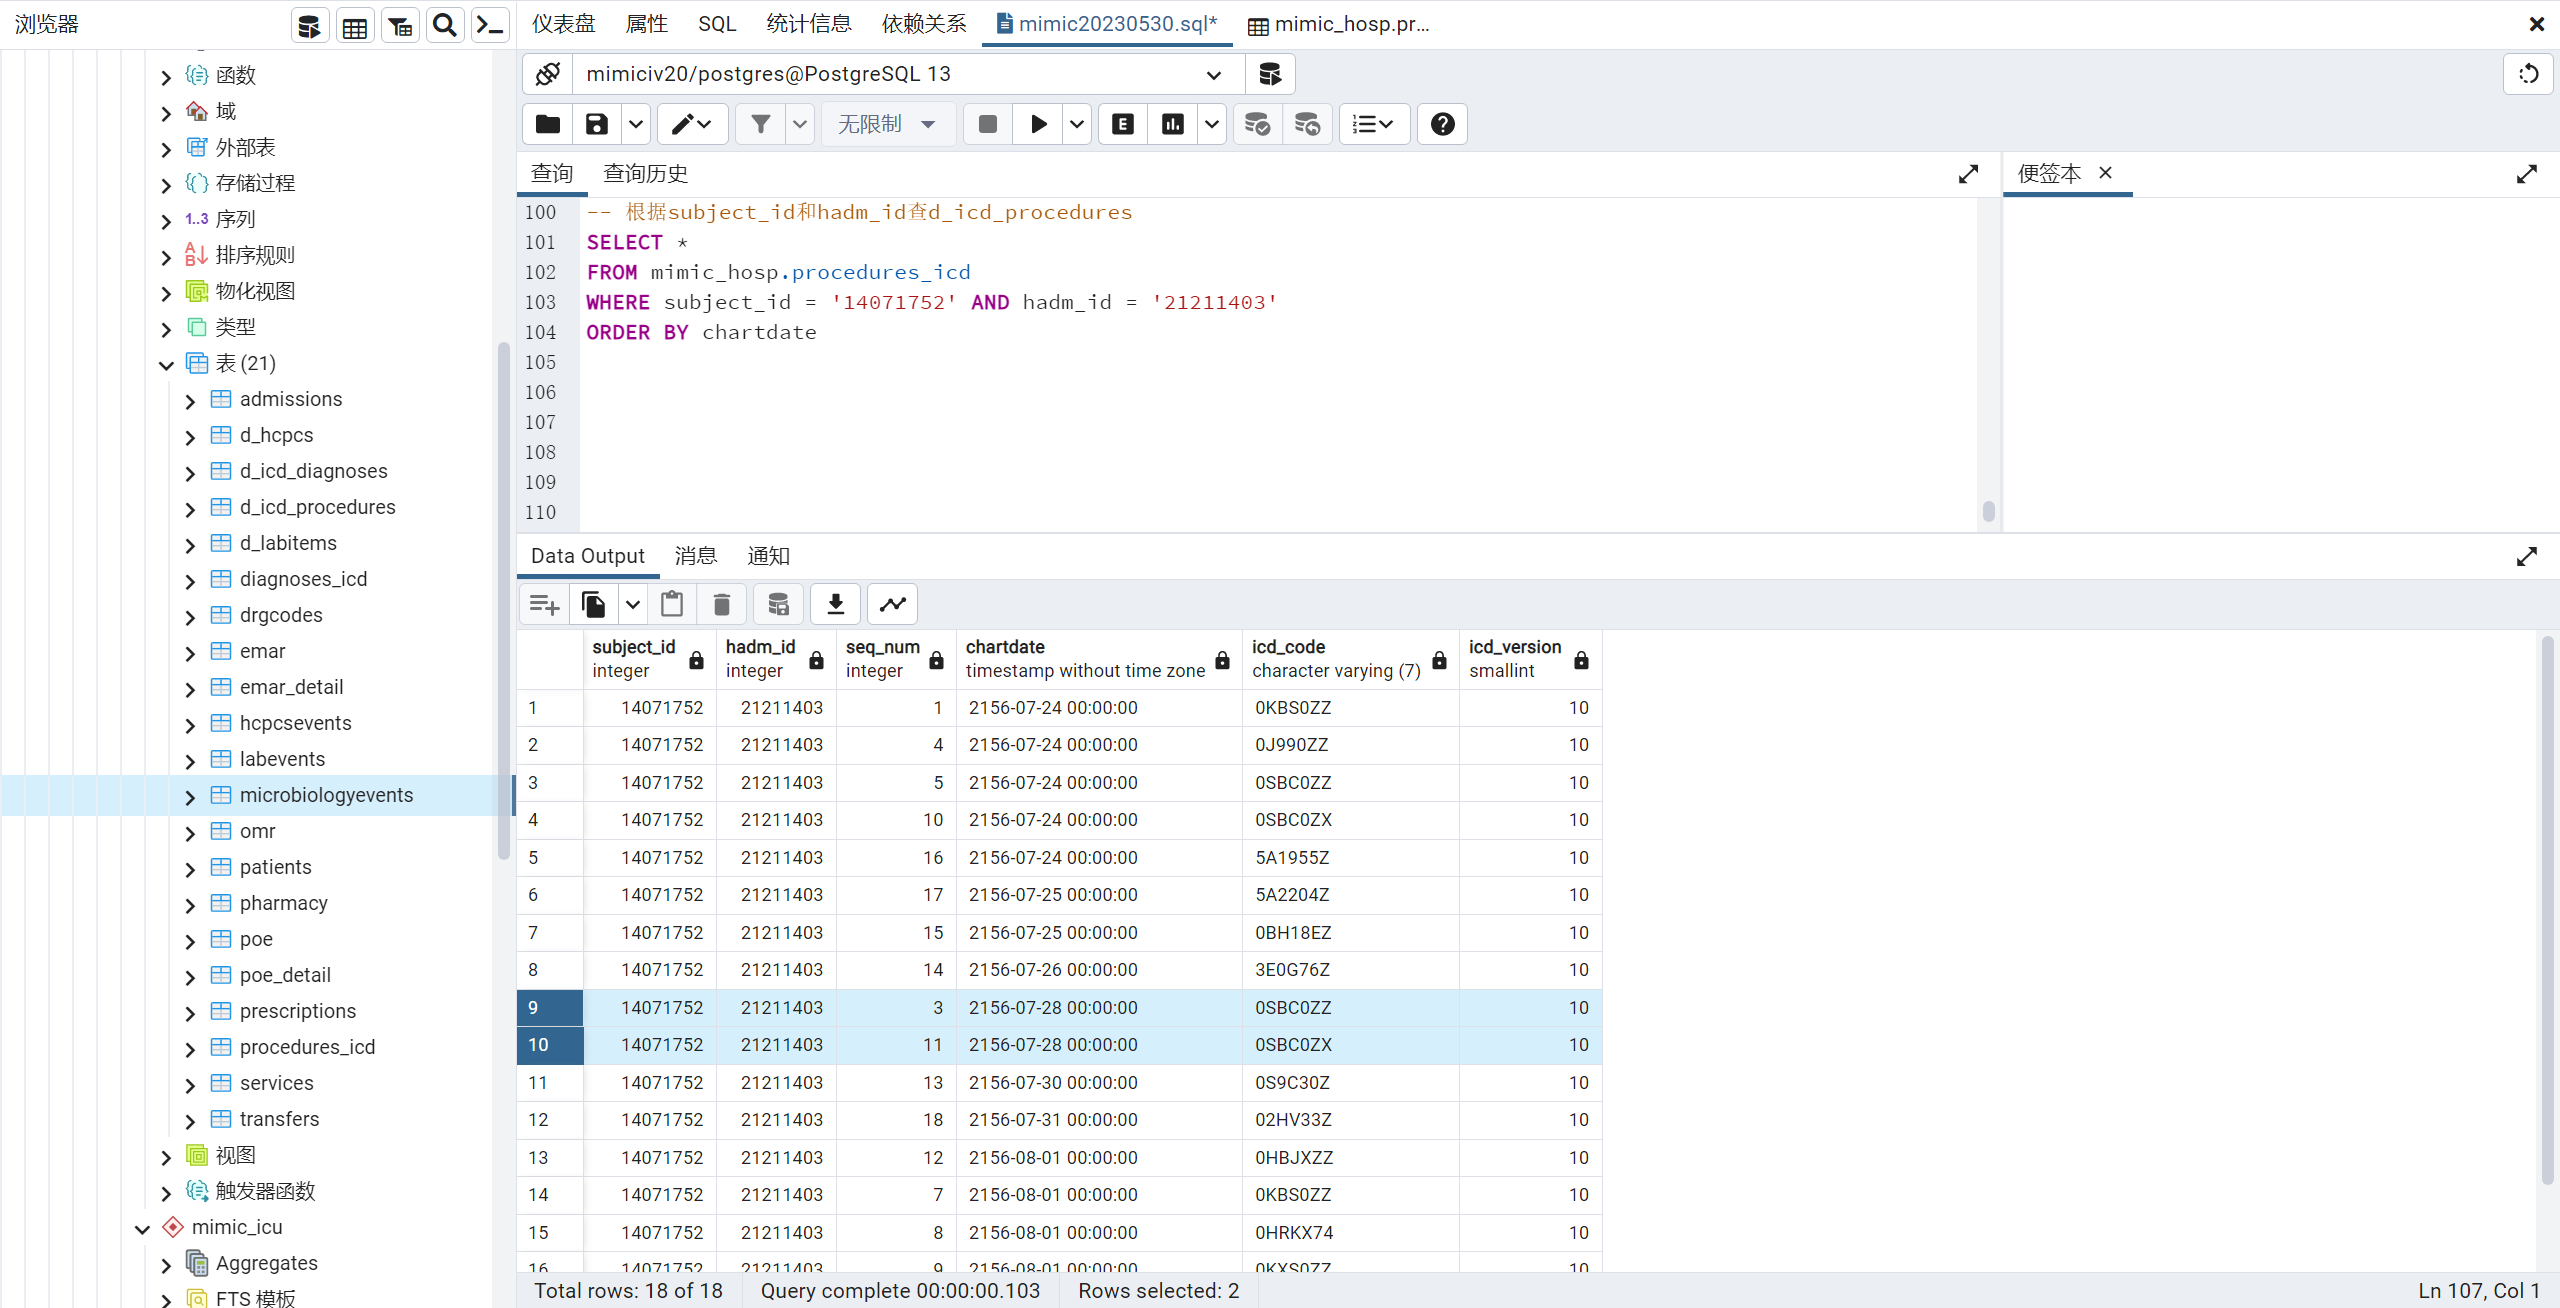Open the mimiciv20 connection dropdown
The width and height of the screenshot is (2560, 1308).
1213,74
